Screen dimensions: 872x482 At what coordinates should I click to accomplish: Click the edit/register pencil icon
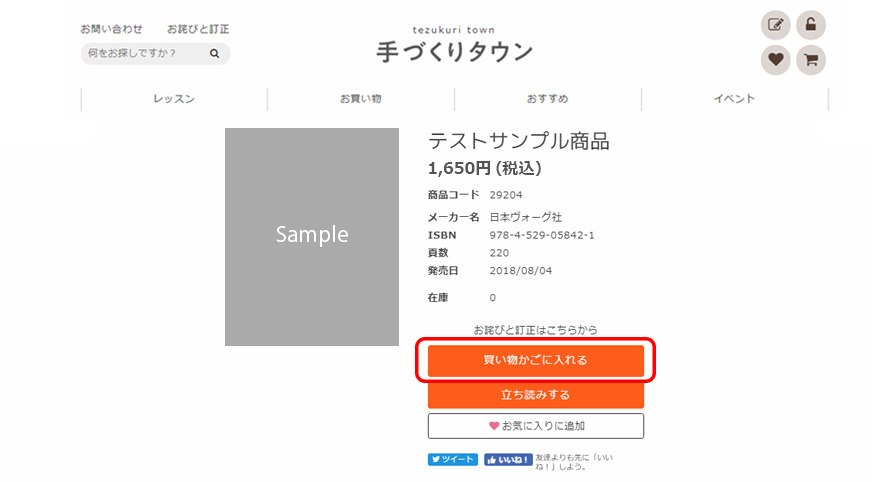tap(775, 26)
